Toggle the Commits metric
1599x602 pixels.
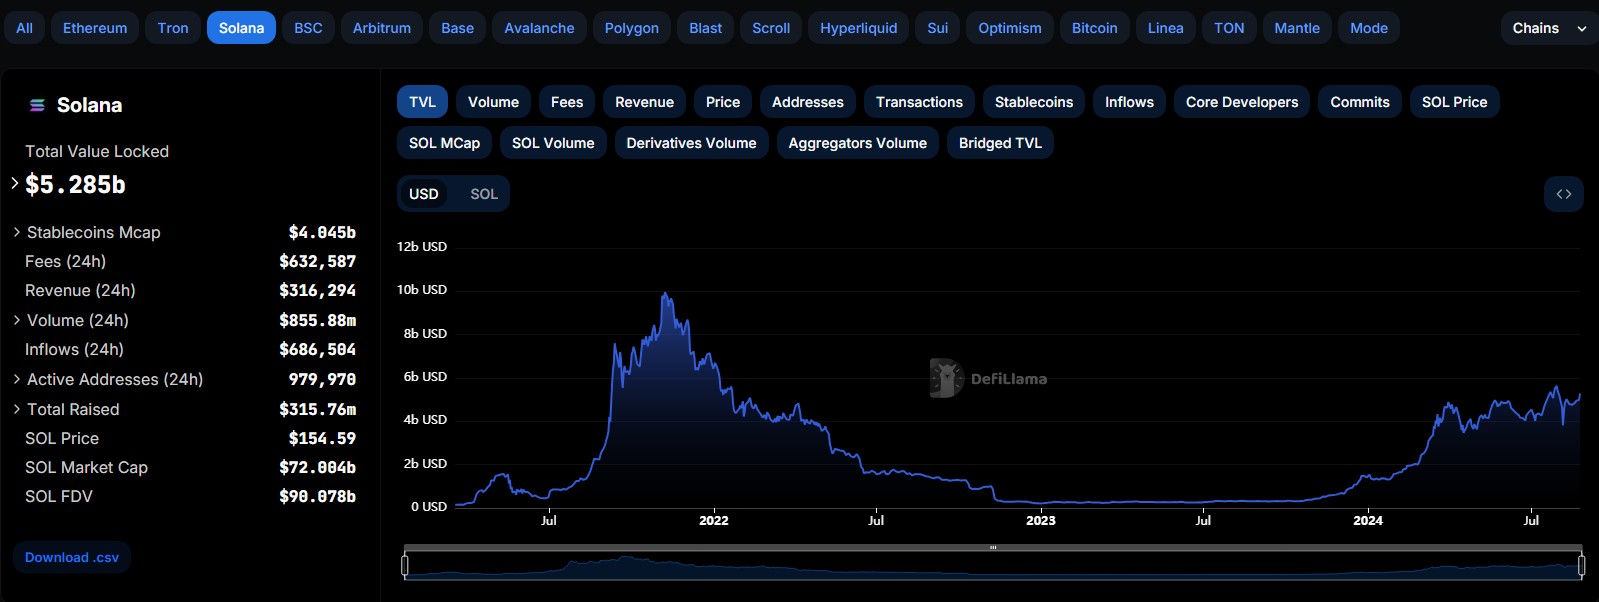(x=1360, y=102)
